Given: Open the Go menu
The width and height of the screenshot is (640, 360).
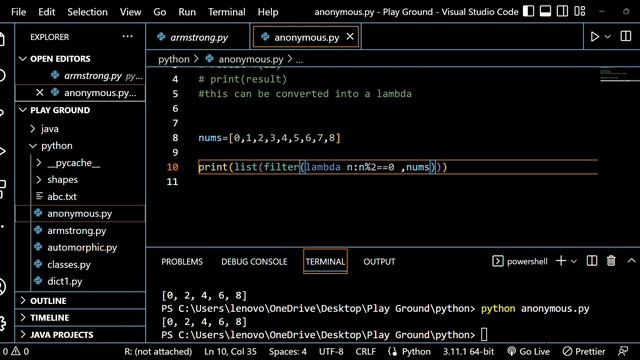Looking at the screenshot, I should tap(160, 12).
